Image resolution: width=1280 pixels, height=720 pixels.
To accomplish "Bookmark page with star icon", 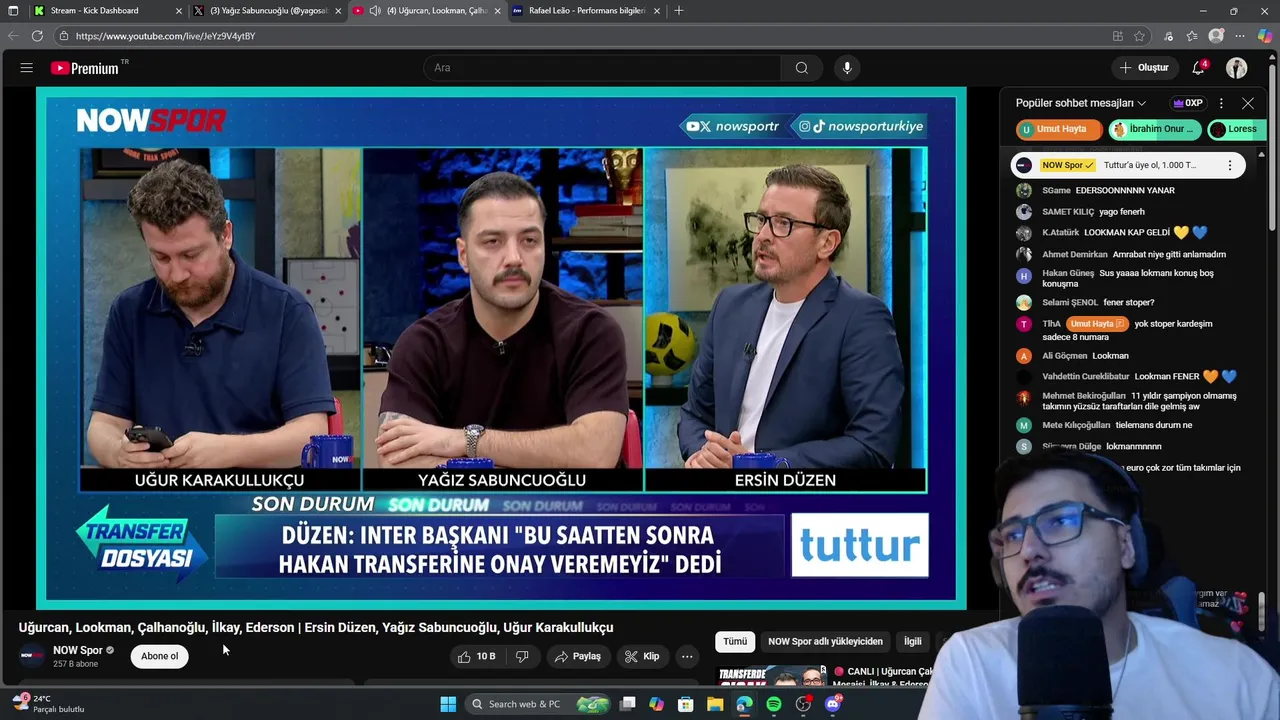I will coord(1140,36).
